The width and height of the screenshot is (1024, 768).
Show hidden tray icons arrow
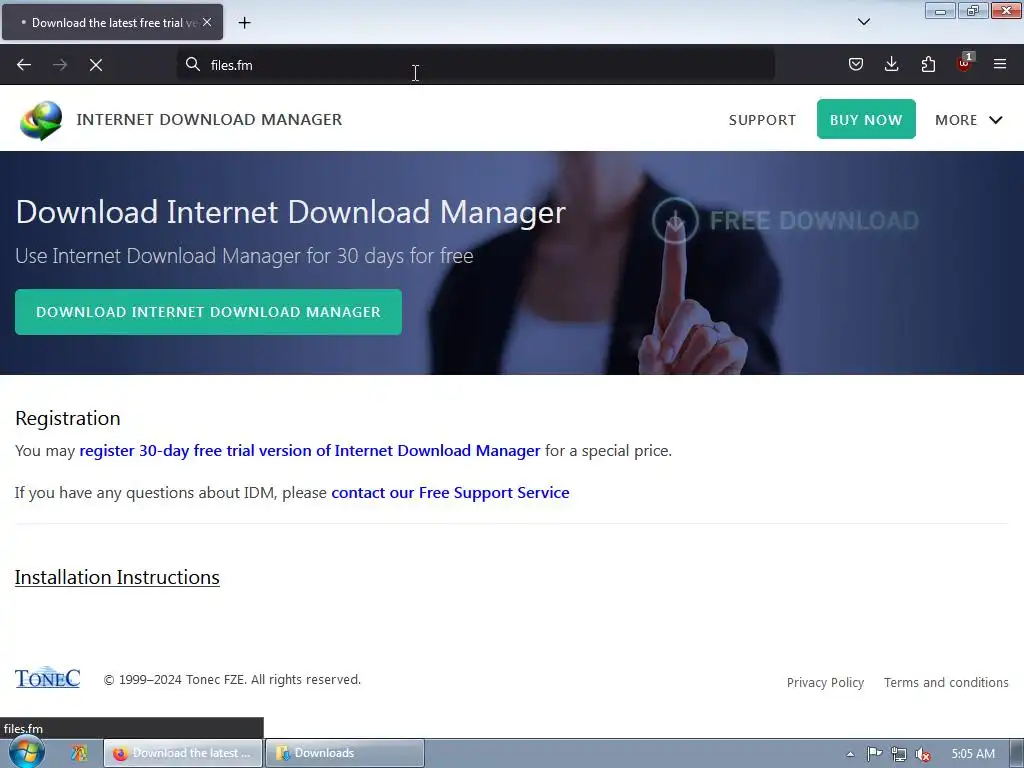click(x=850, y=754)
